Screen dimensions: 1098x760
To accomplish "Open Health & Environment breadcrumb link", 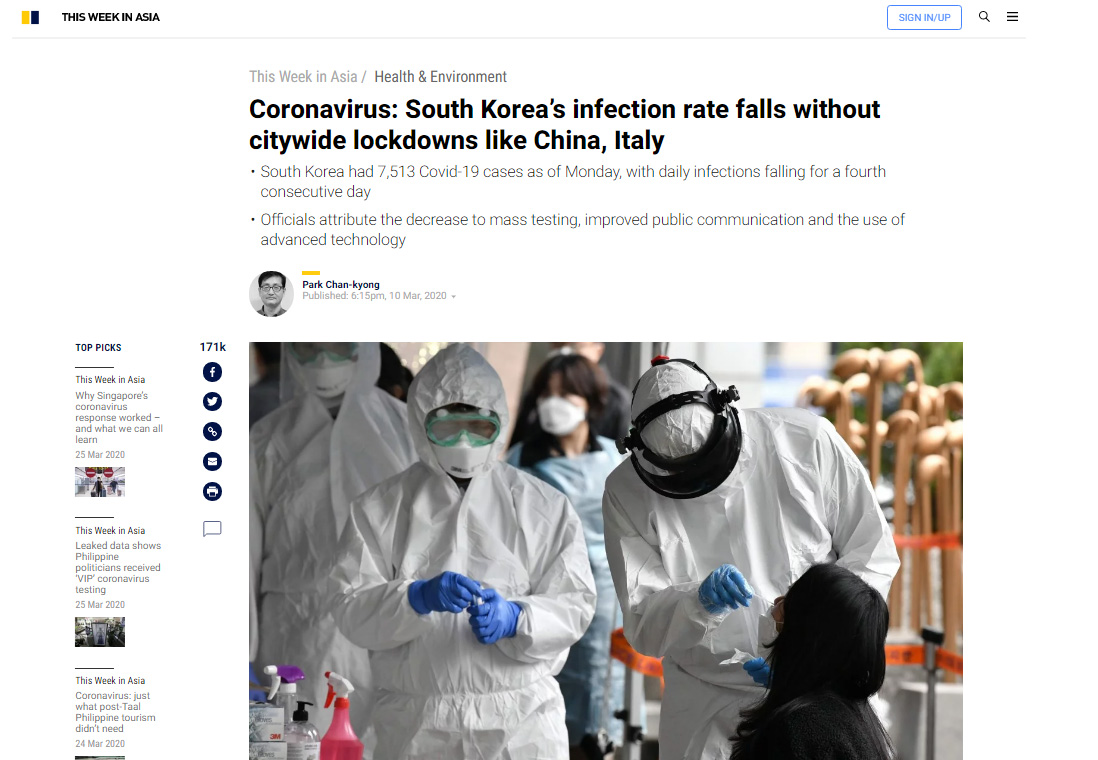I will 440,77.
